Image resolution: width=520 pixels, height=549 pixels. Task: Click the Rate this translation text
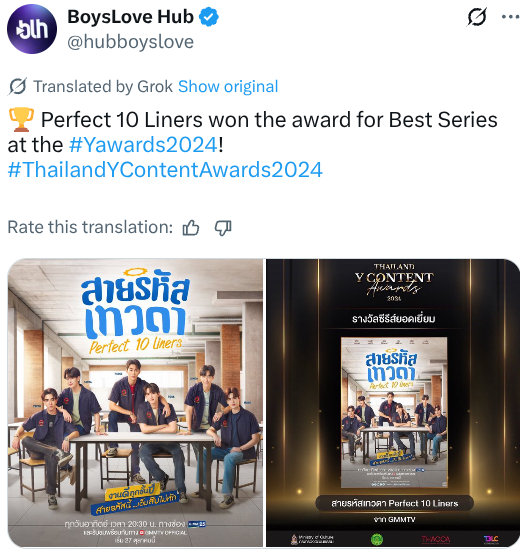[x=90, y=227]
